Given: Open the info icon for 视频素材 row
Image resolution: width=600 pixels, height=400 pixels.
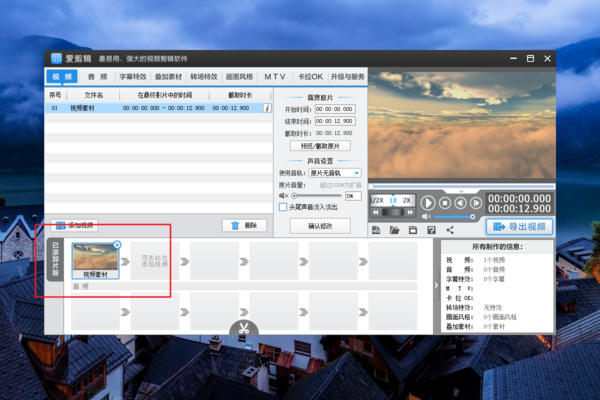Looking at the screenshot, I should coord(267,108).
